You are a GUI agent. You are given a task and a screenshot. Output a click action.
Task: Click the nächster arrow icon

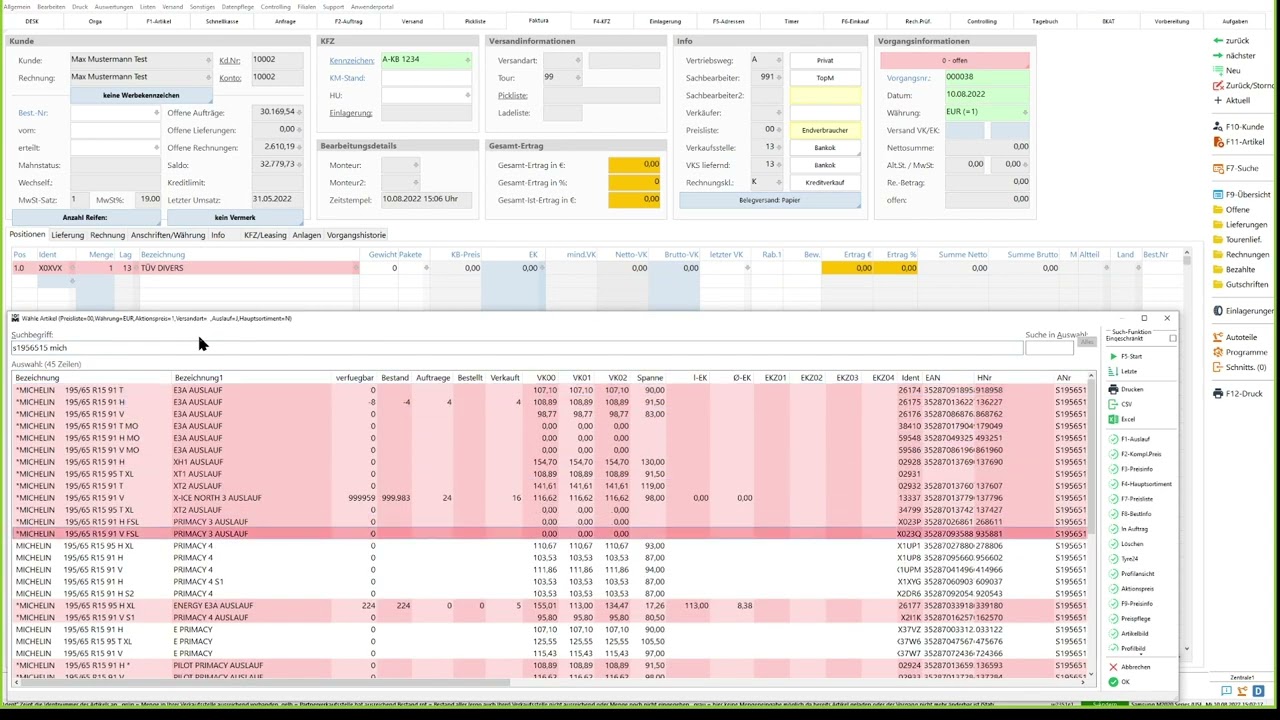[1217, 56]
